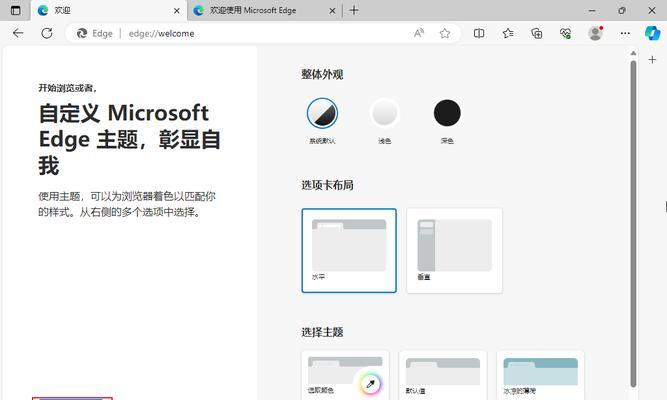Click the 选择主题 heading
This screenshot has height=400, width=667.
click(322, 332)
